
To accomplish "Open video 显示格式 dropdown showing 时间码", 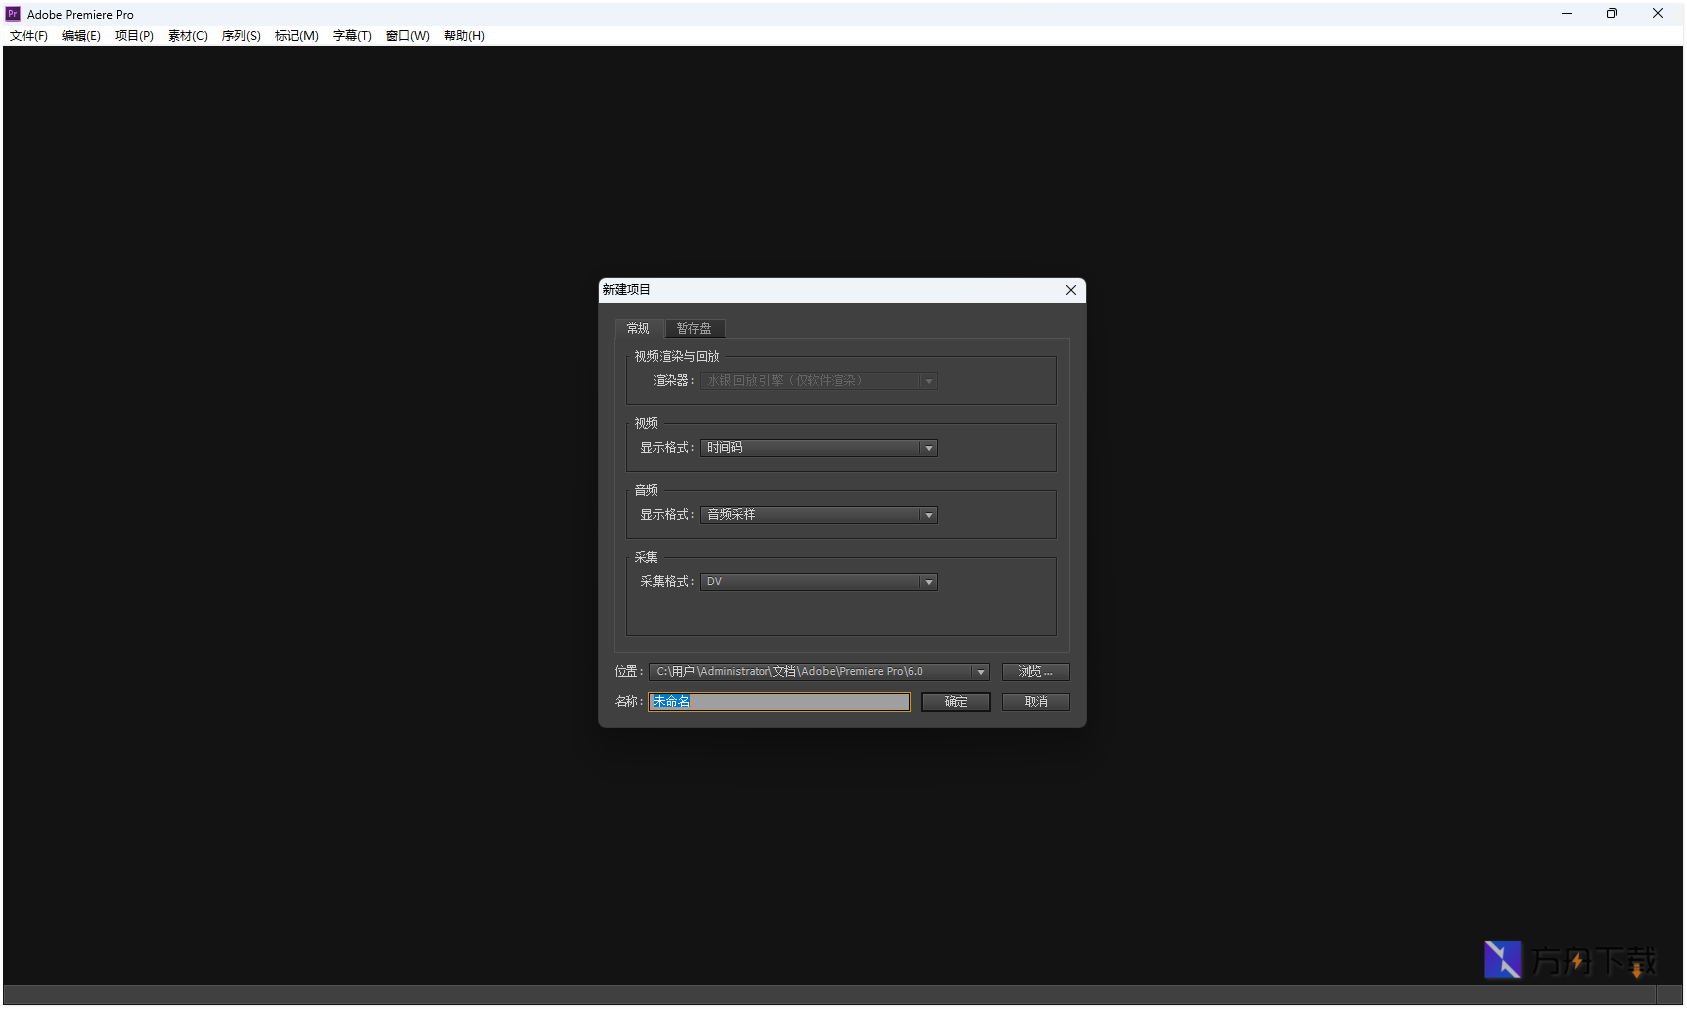I will pyautogui.click(x=819, y=448).
